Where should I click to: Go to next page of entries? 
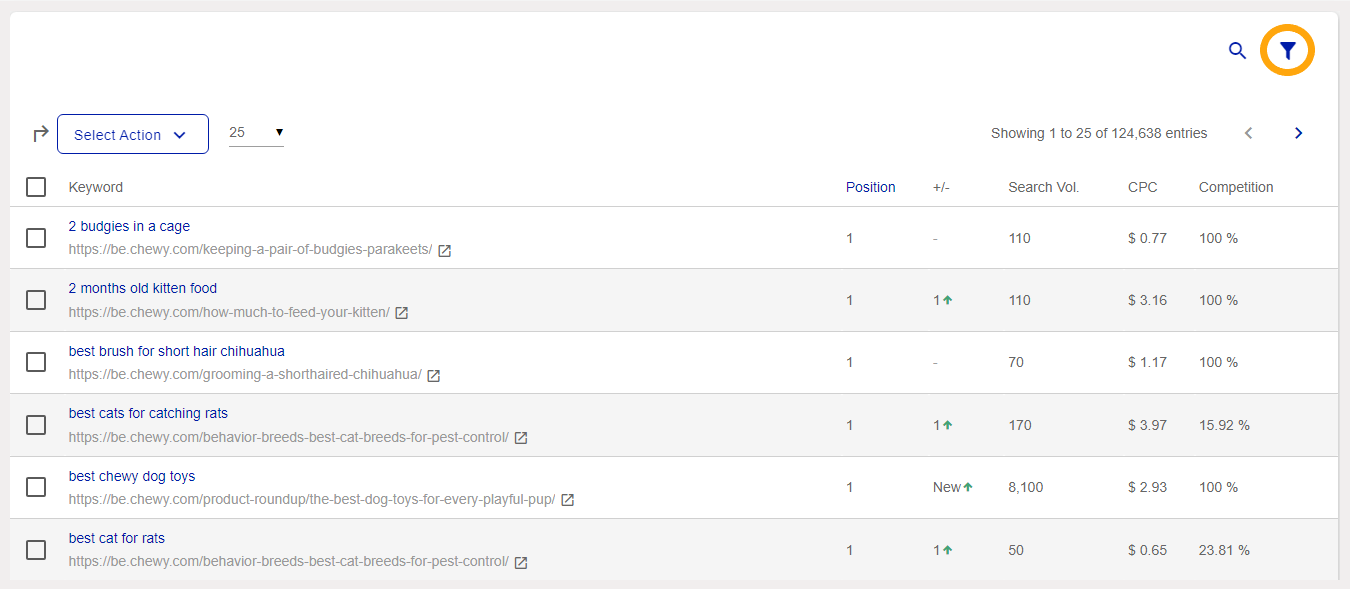click(x=1298, y=132)
